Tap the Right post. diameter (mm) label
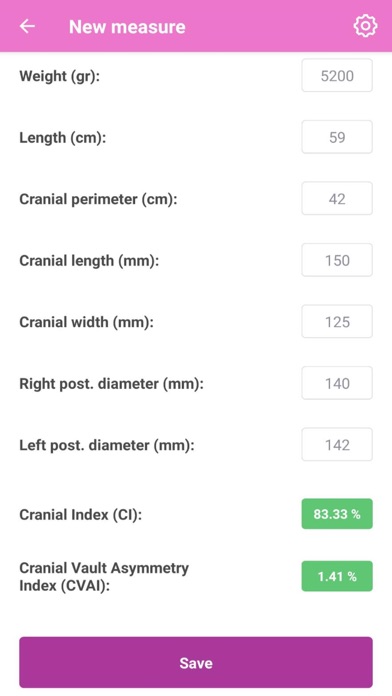Image resolution: width=392 pixels, height=696 pixels. pos(111,384)
